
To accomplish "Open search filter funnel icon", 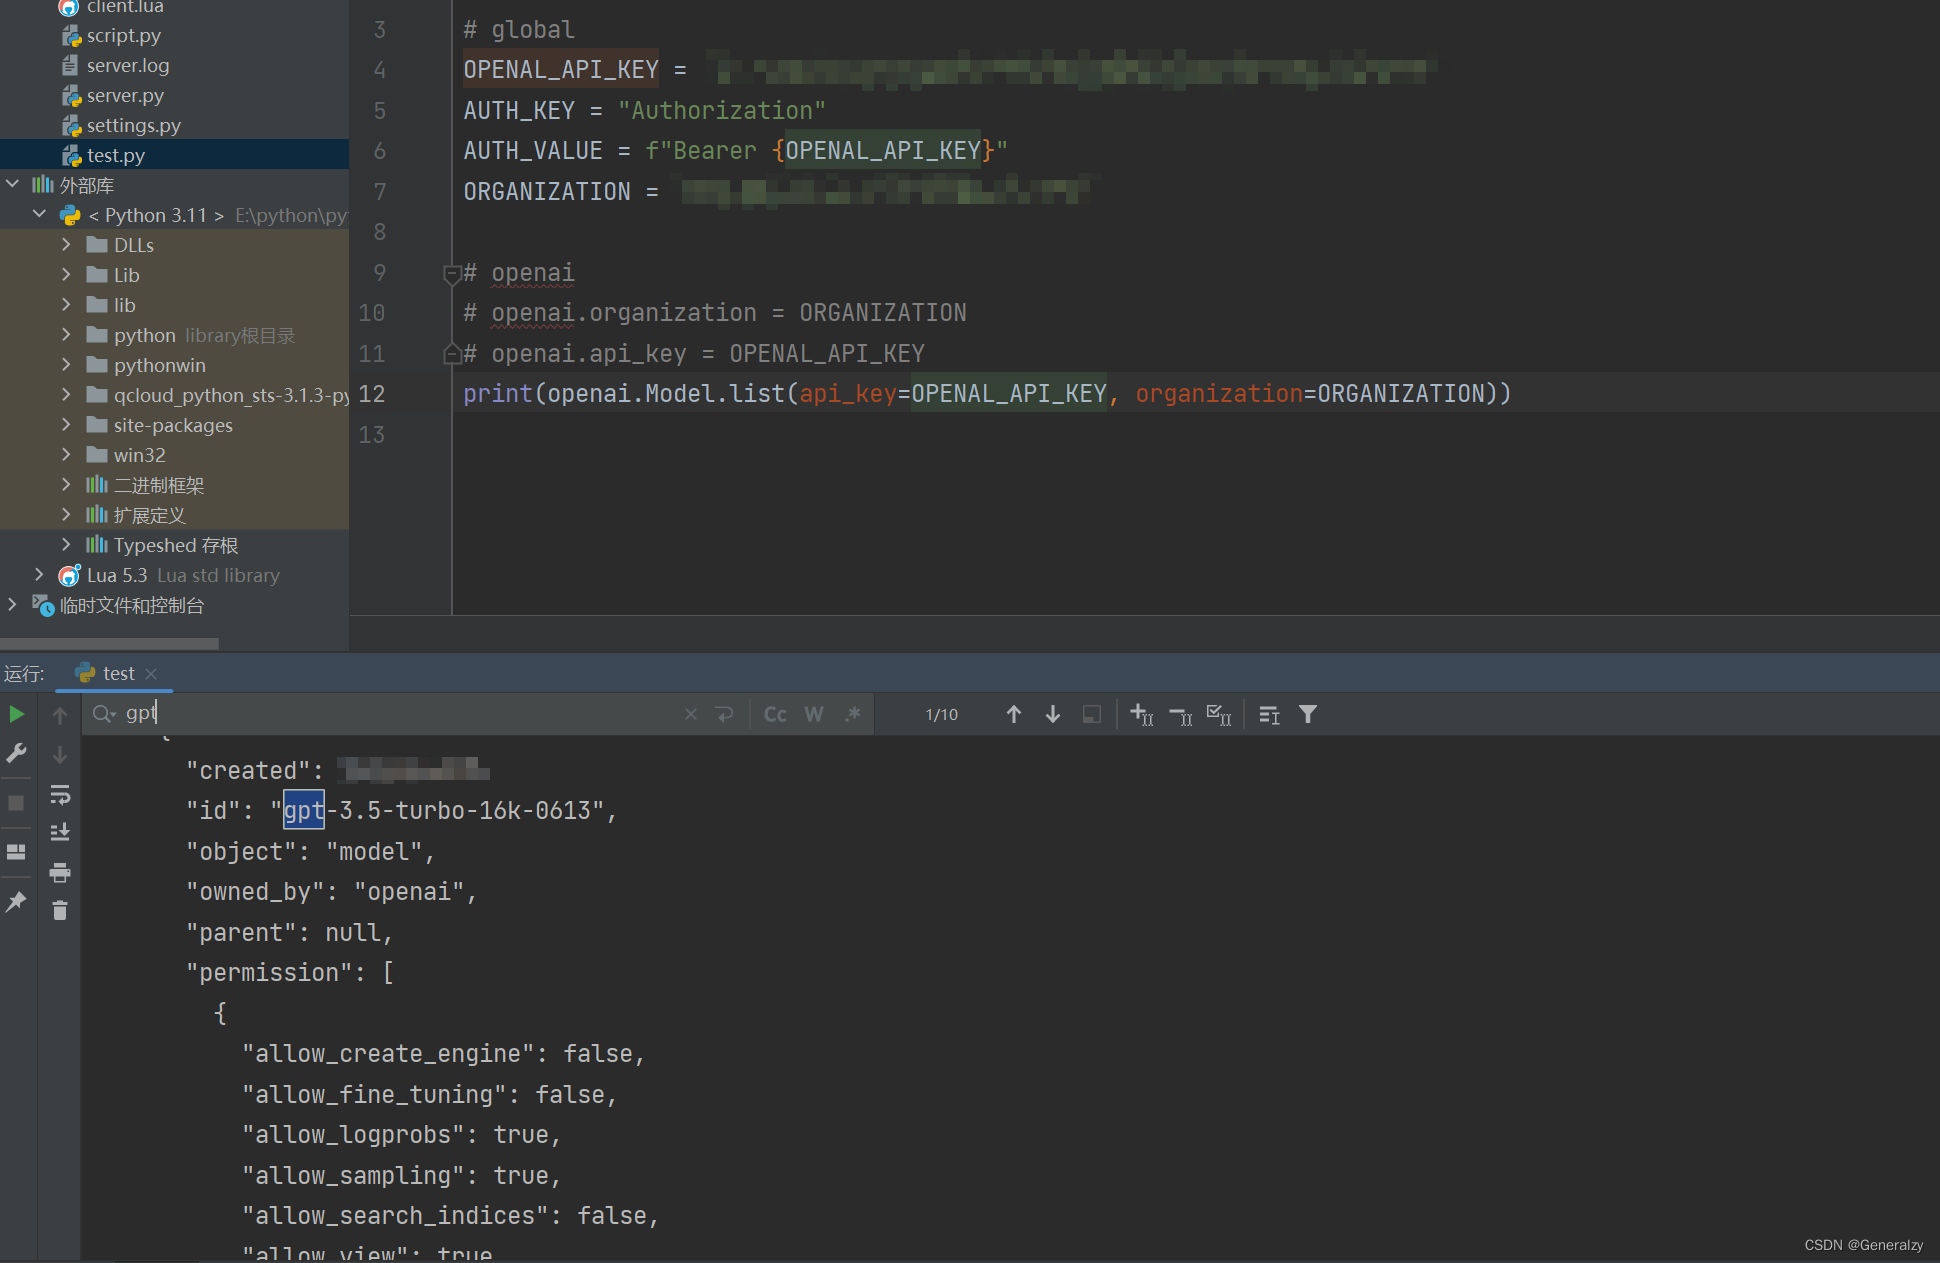I will coord(1308,714).
